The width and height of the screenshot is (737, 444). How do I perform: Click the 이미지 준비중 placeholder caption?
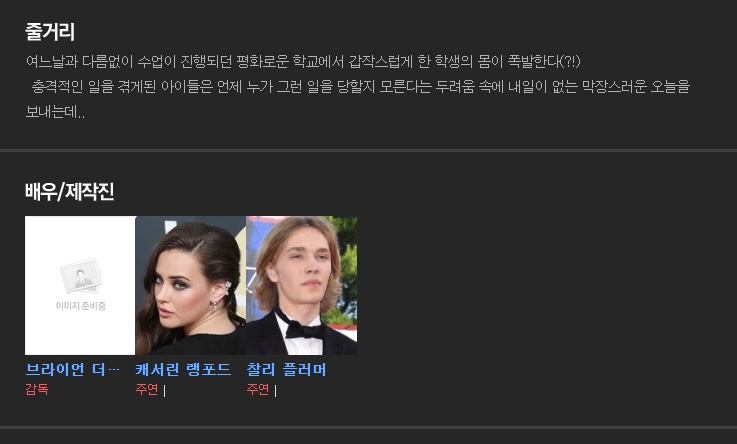(80, 306)
